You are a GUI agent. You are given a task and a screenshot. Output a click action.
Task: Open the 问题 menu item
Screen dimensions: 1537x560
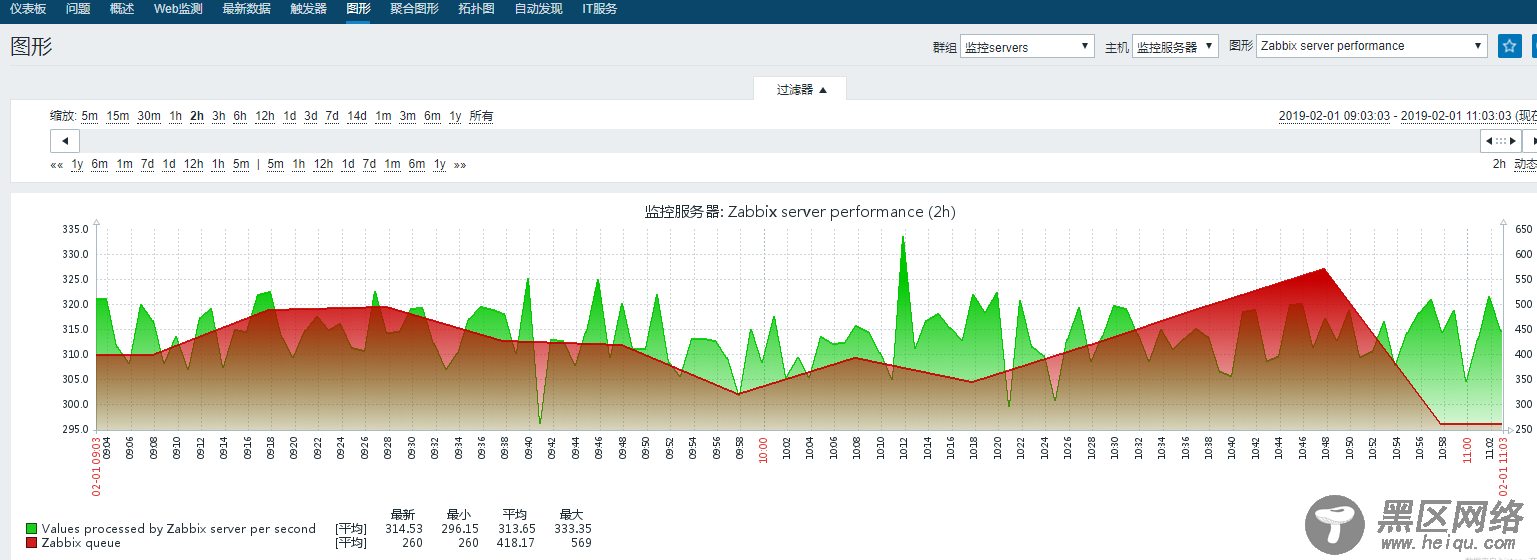[78, 9]
